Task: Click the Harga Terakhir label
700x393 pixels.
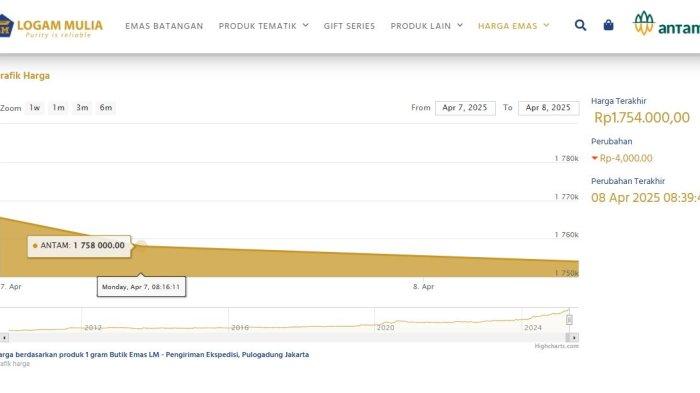Action: (619, 101)
